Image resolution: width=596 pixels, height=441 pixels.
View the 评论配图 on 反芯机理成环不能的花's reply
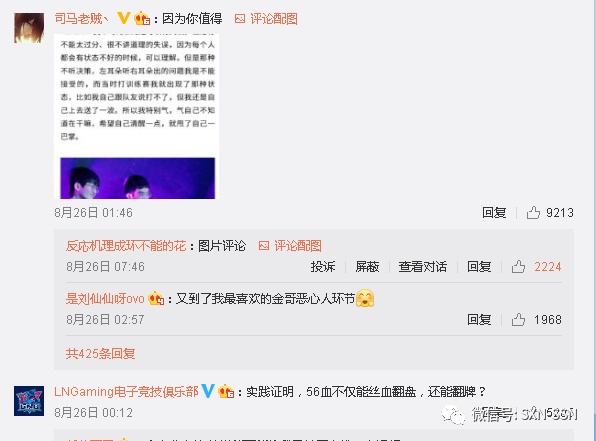(x=290, y=246)
